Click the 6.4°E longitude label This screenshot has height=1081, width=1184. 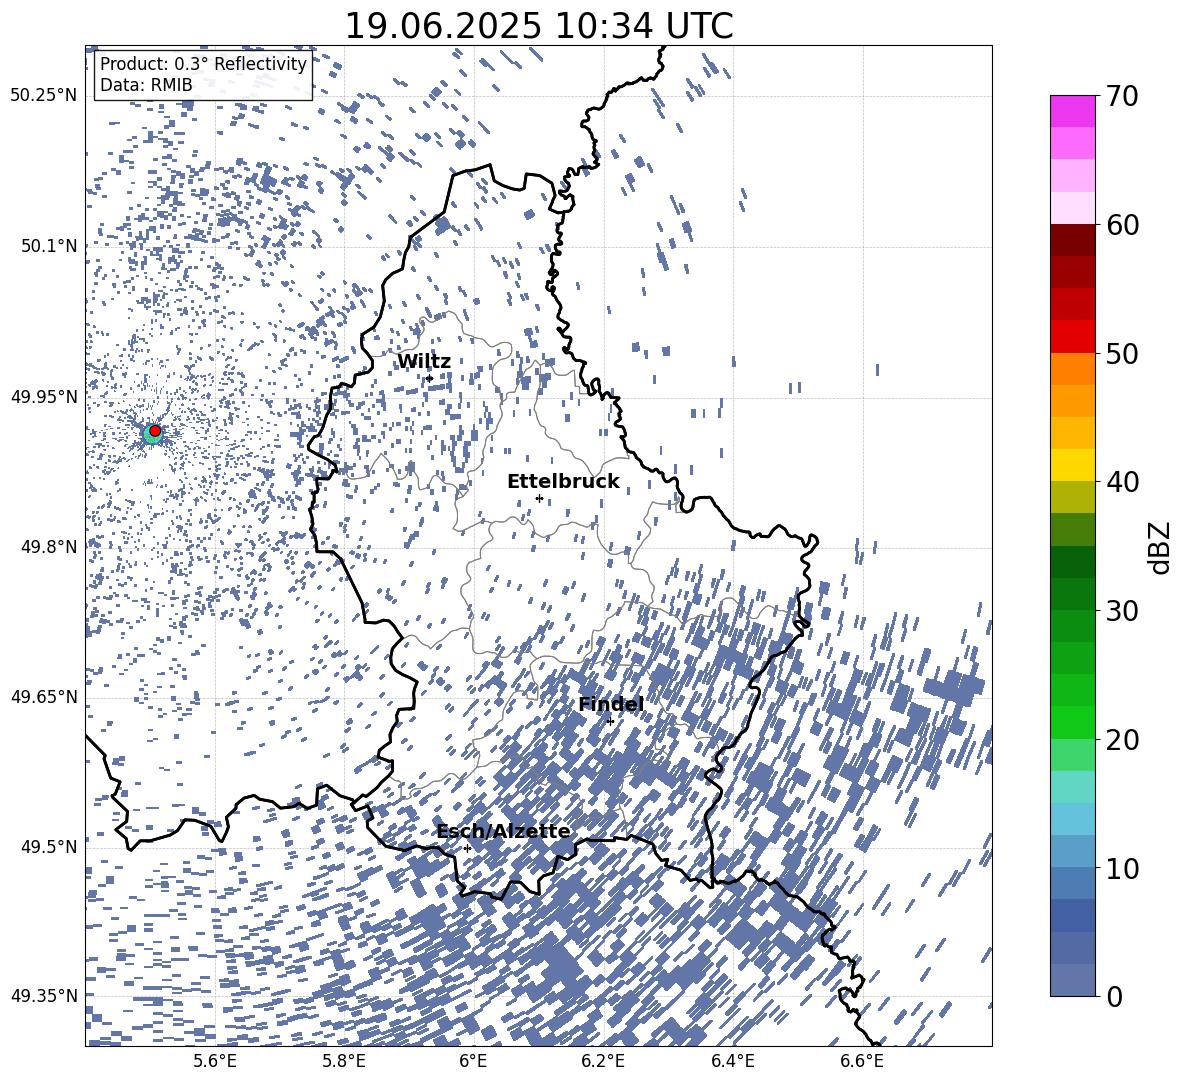[x=732, y=1062]
